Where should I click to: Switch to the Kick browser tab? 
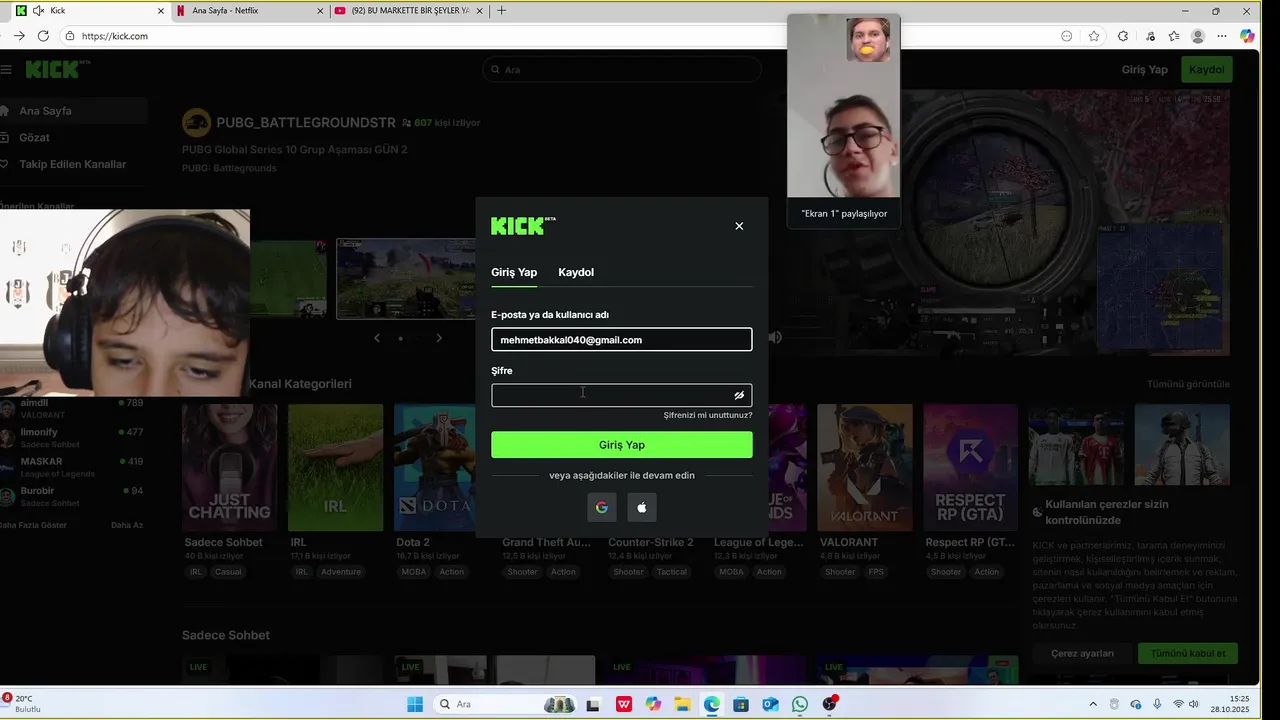click(88, 11)
